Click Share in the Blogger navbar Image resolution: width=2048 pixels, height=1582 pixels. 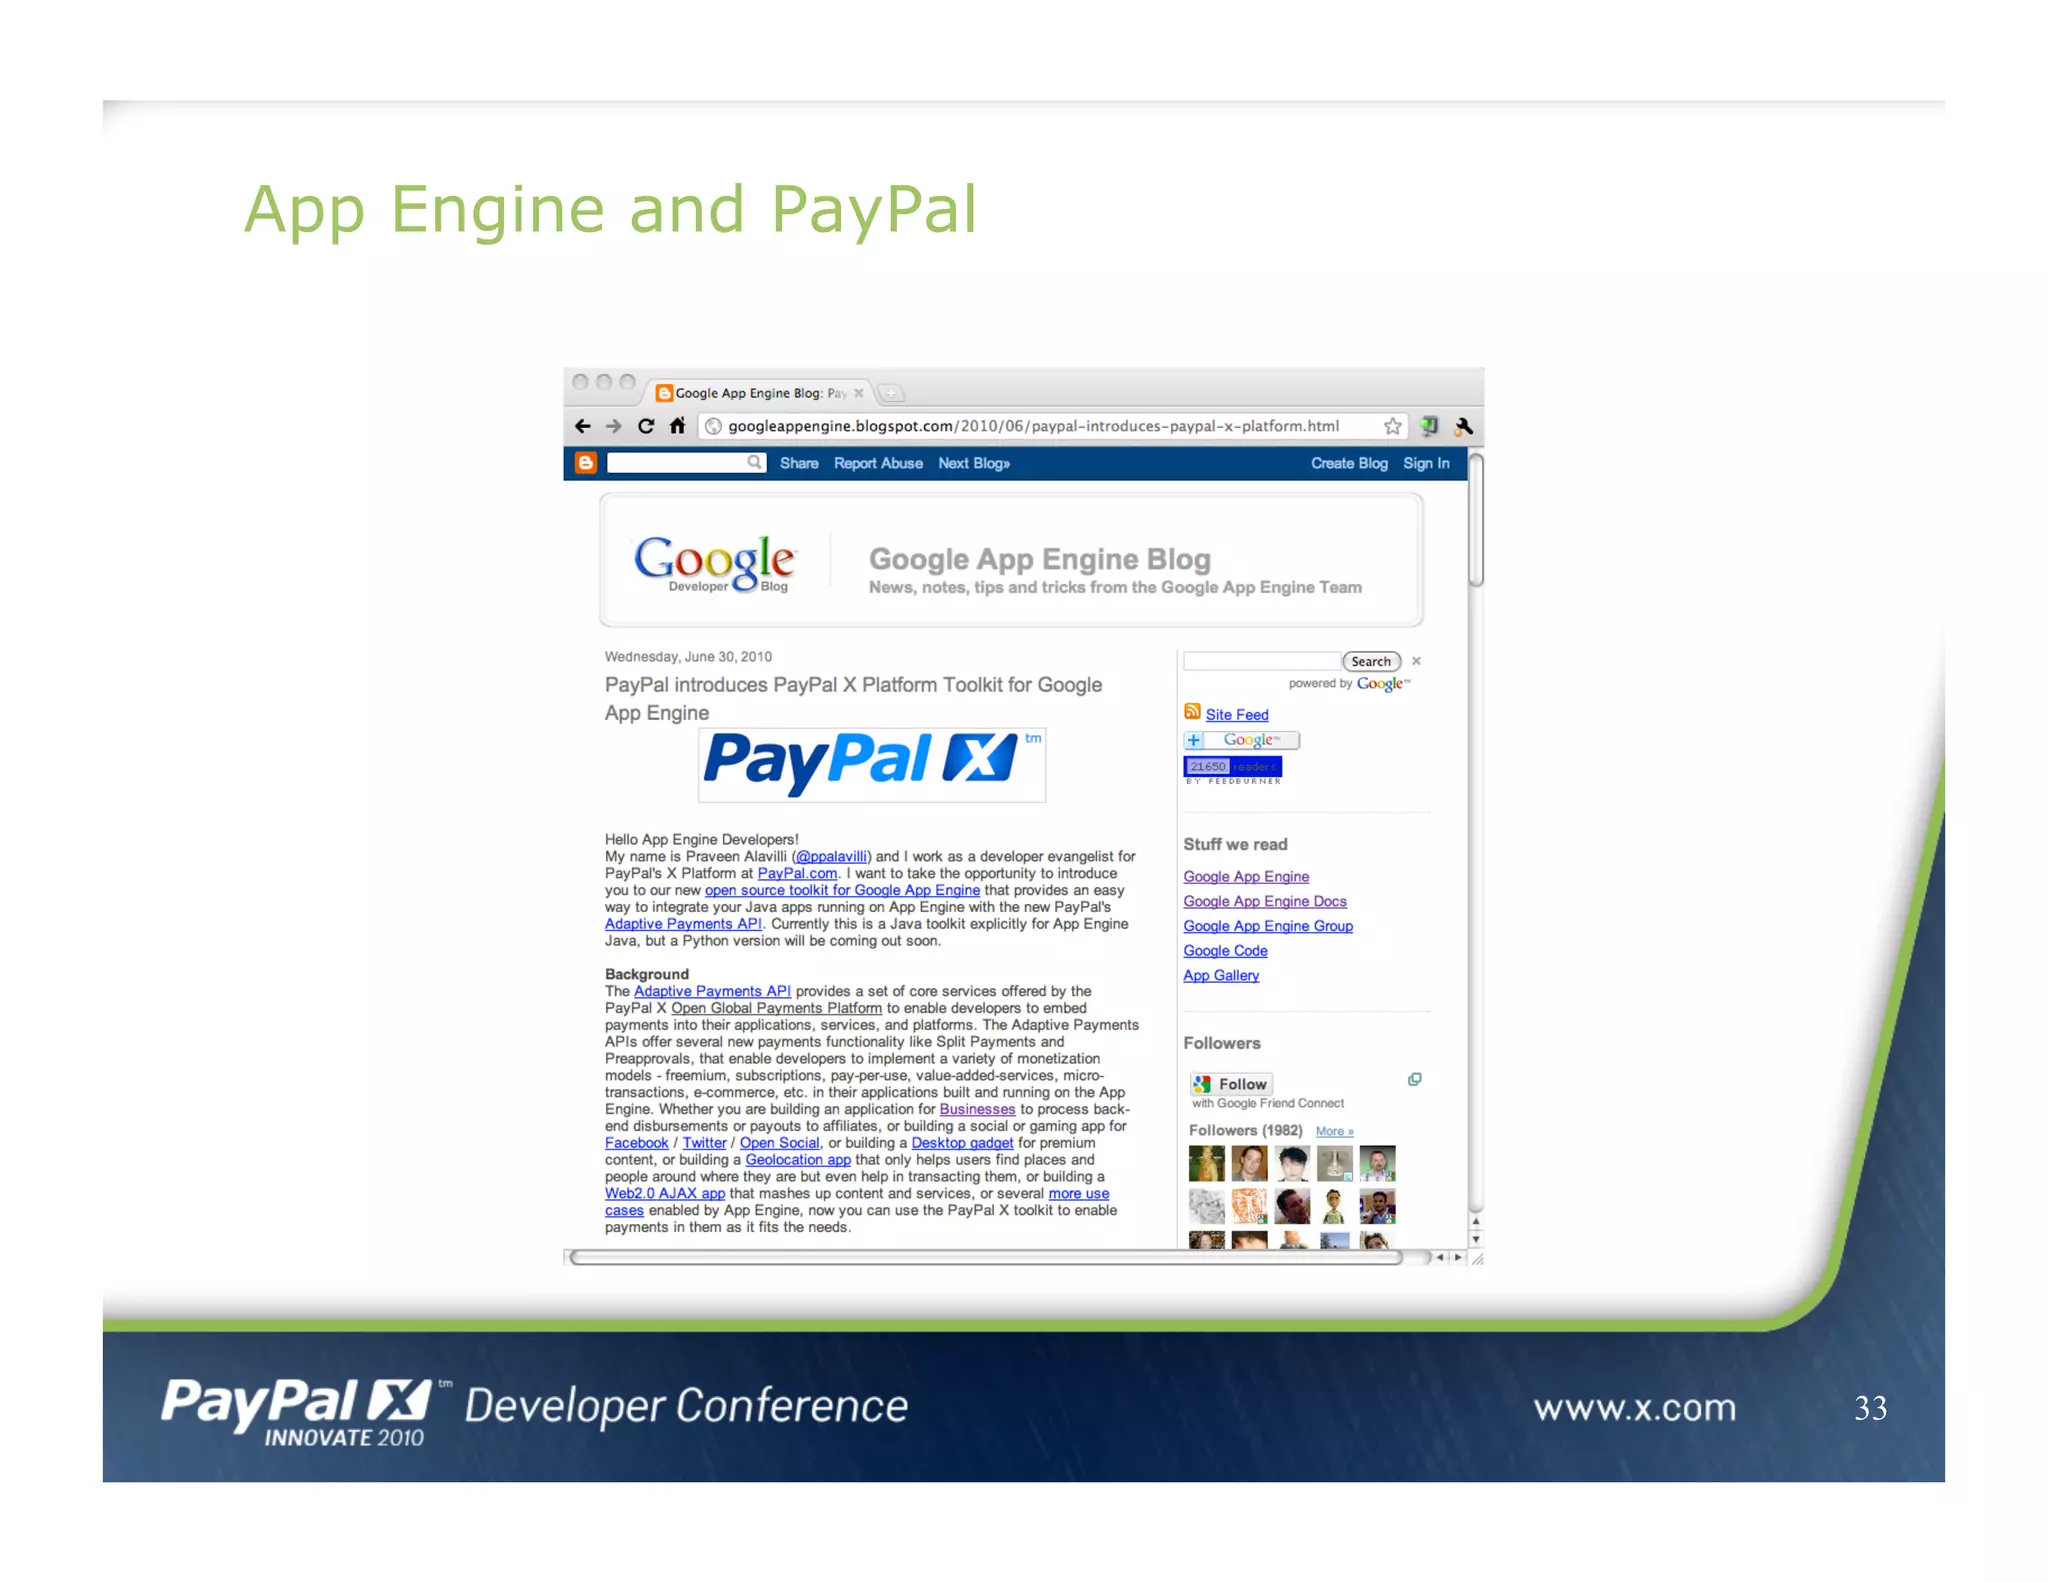tap(799, 463)
